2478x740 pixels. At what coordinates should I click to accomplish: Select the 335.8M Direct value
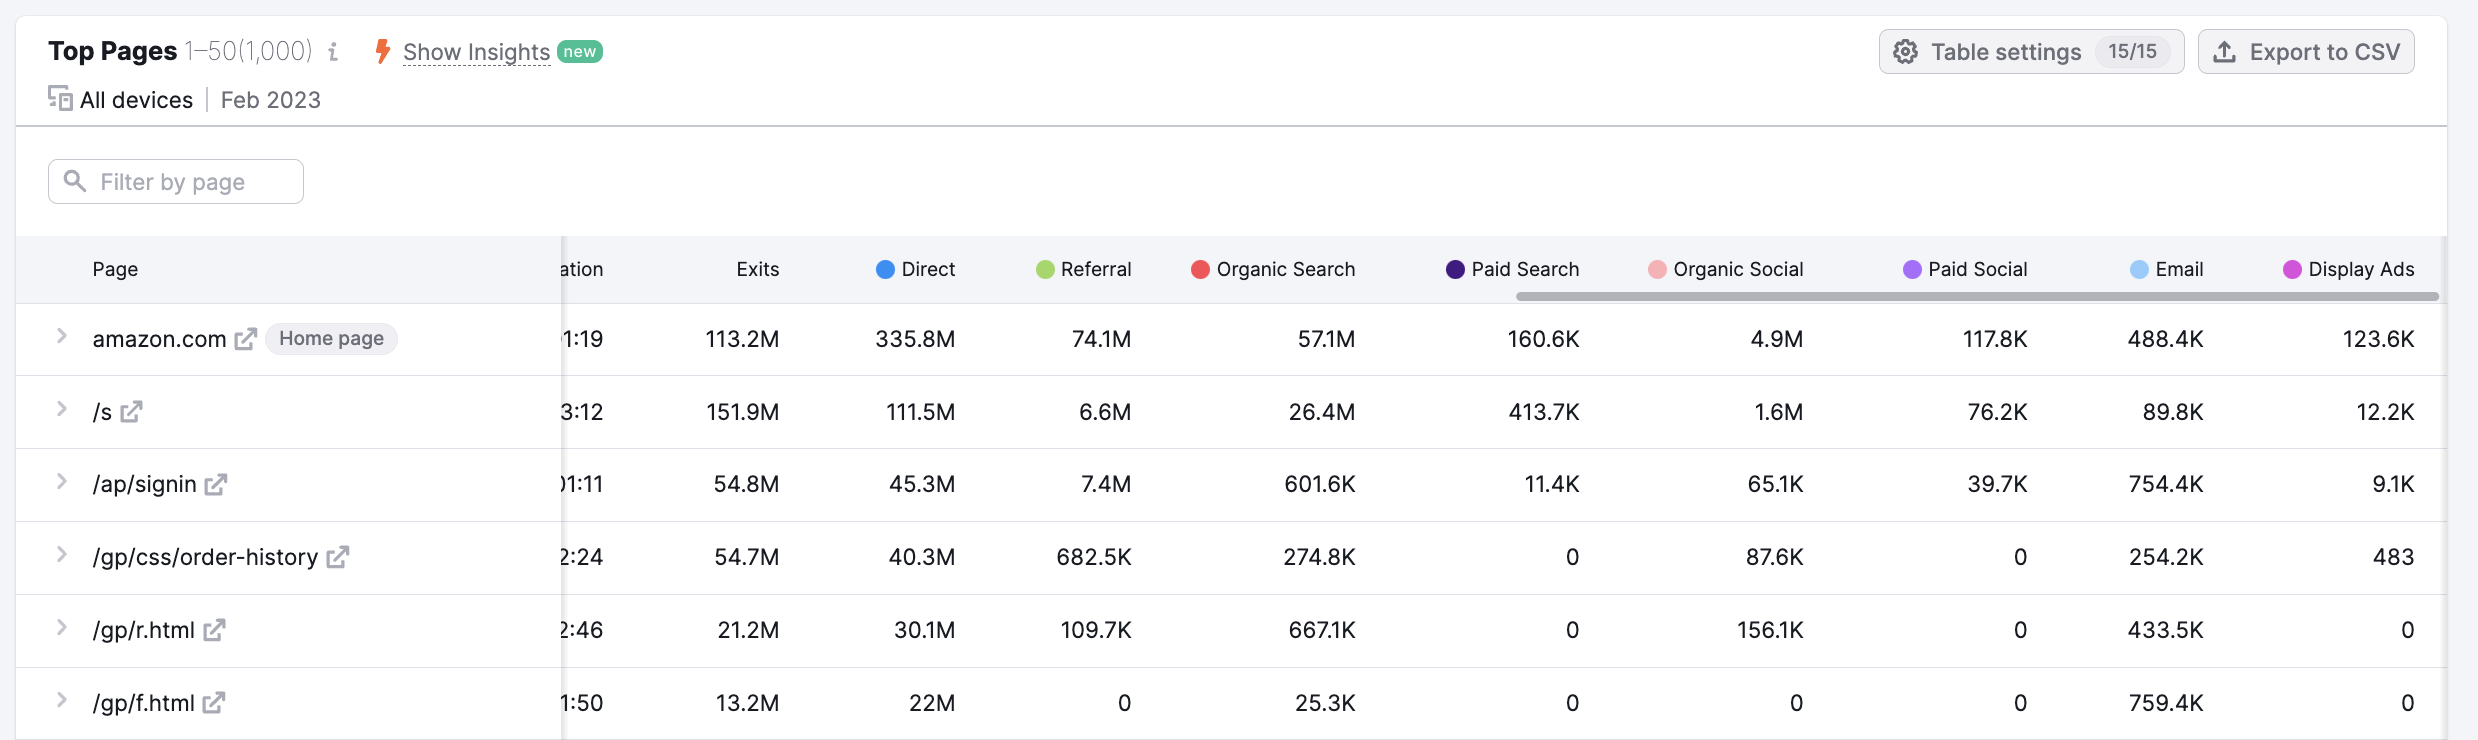[x=914, y=339]
